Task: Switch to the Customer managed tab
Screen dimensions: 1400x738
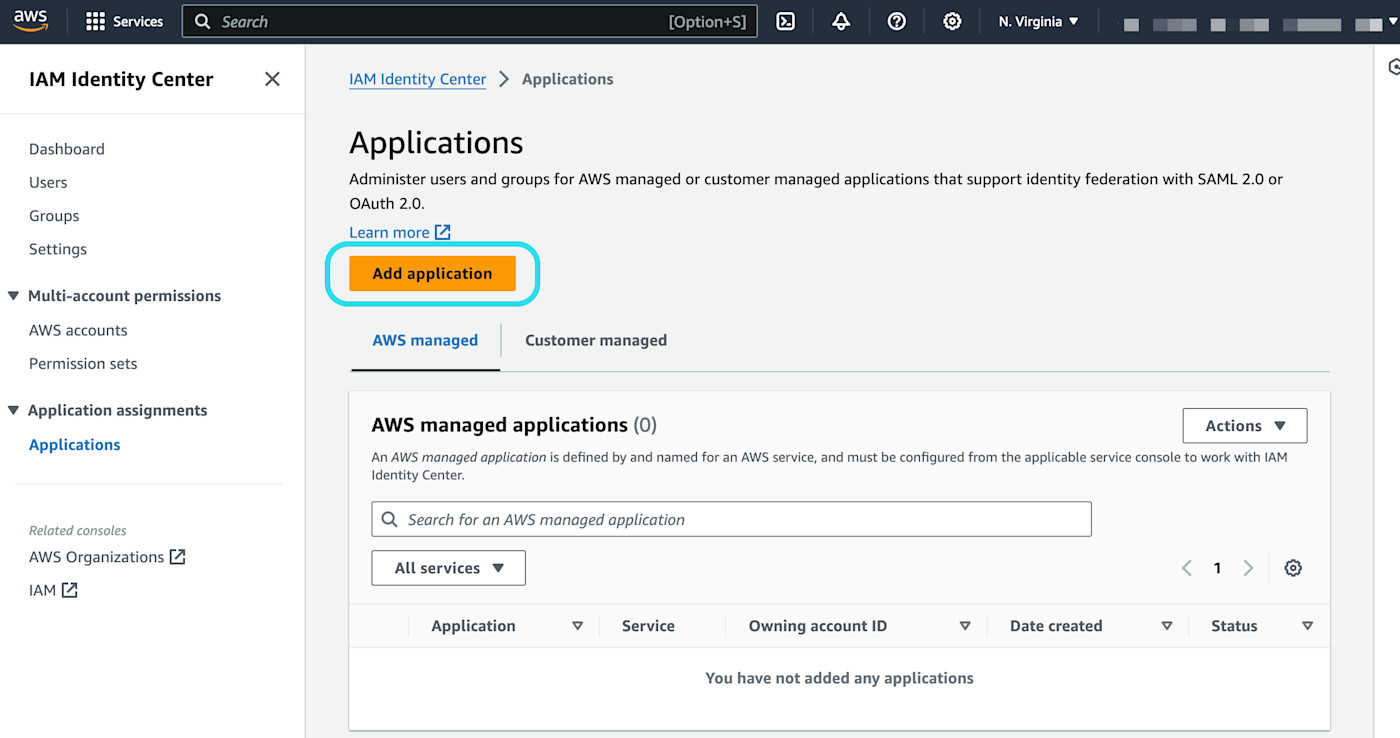Action: pos(595,340)
